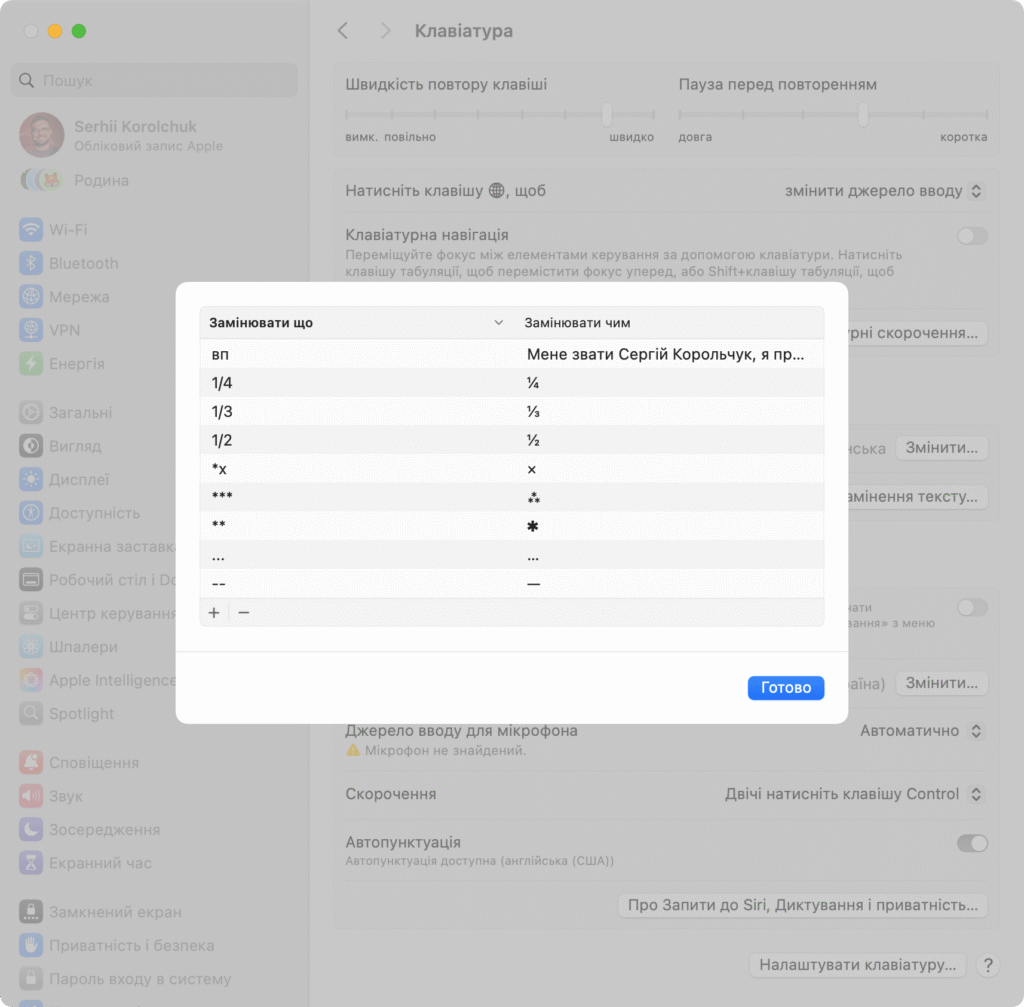Disable the Автопунктуація switch
This screenshot has width=1024, height=1007.
971,843
